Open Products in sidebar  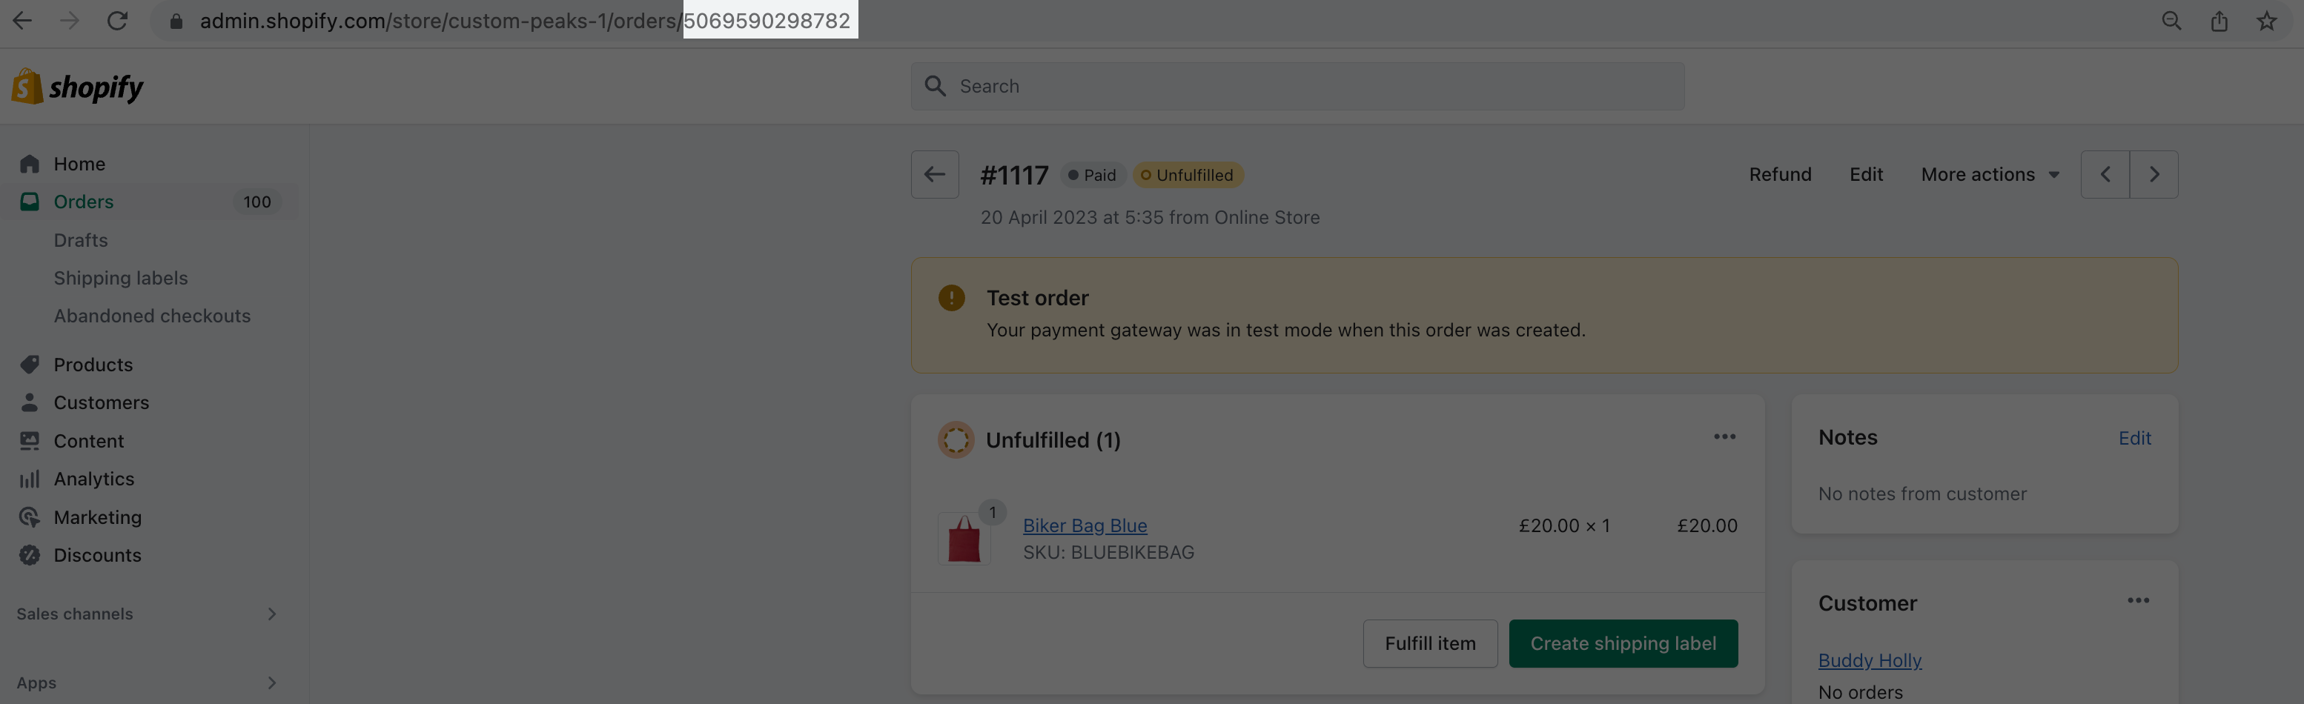click(x=93, y=365)
